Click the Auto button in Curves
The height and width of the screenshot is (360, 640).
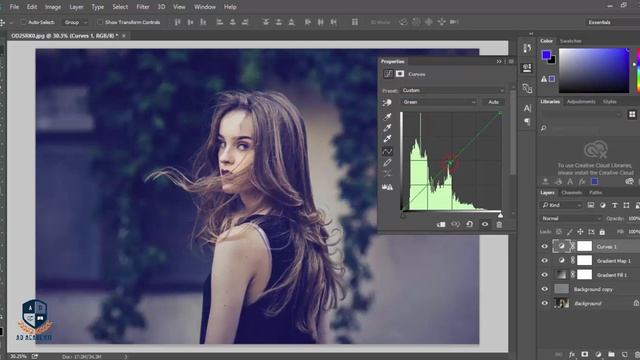point(493,102)
